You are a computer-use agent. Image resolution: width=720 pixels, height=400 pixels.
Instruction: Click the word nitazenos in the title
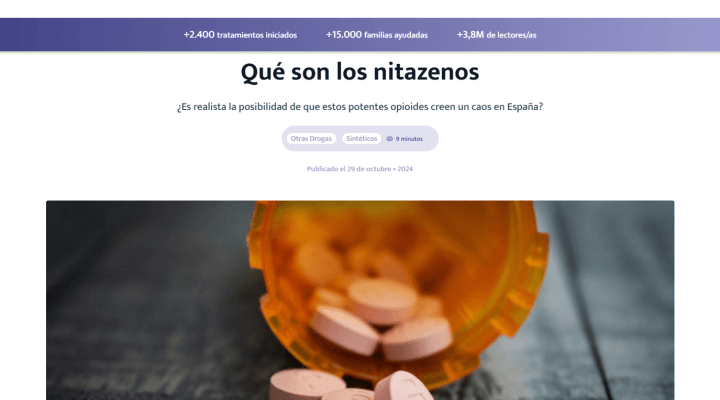click(426, 72)
